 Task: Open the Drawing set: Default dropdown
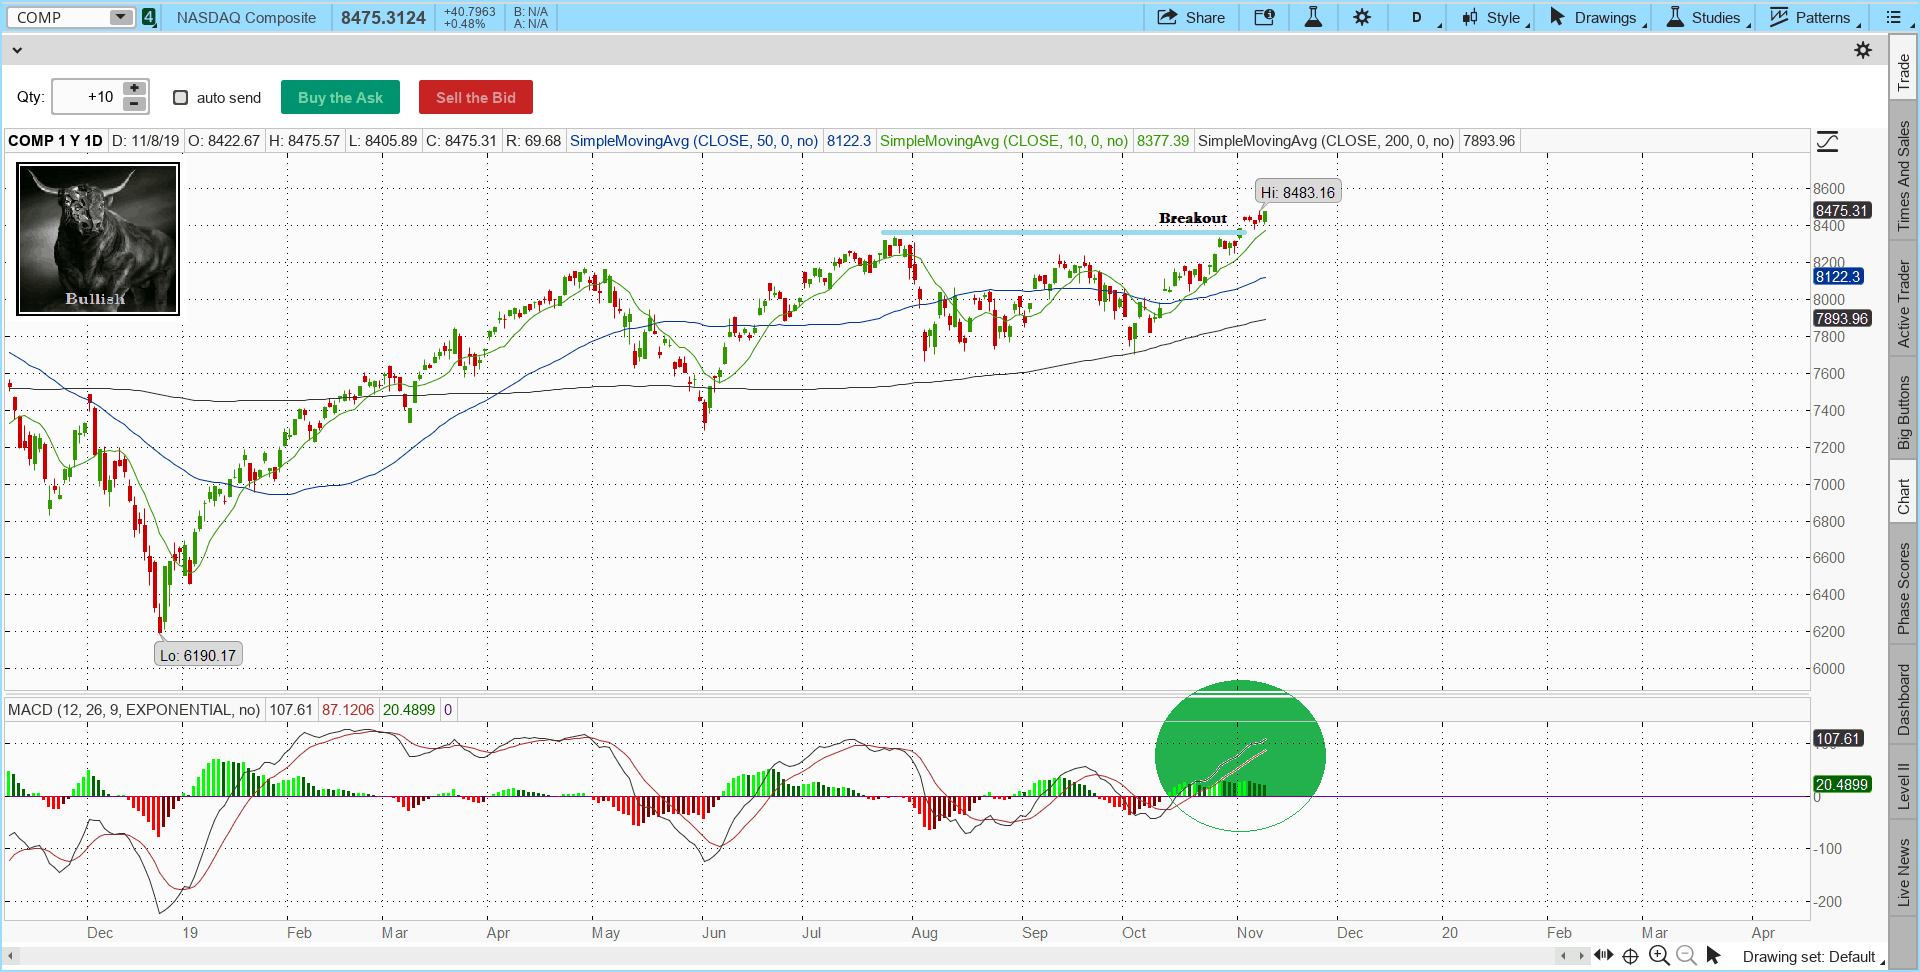point(1812,957)
